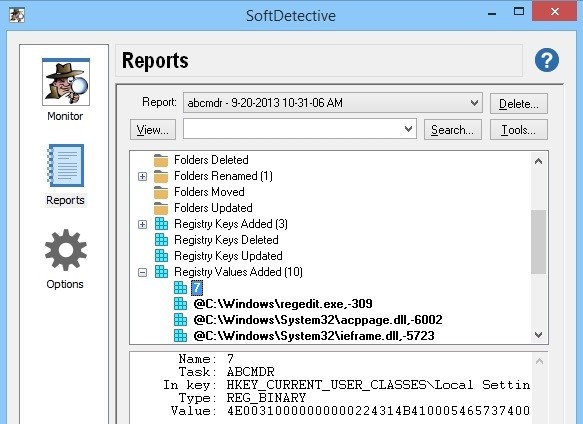Viewport: 583px width, 424px height.
Task: Open the search text combo box dropdown arrow
Action: [x=408, y=129]
